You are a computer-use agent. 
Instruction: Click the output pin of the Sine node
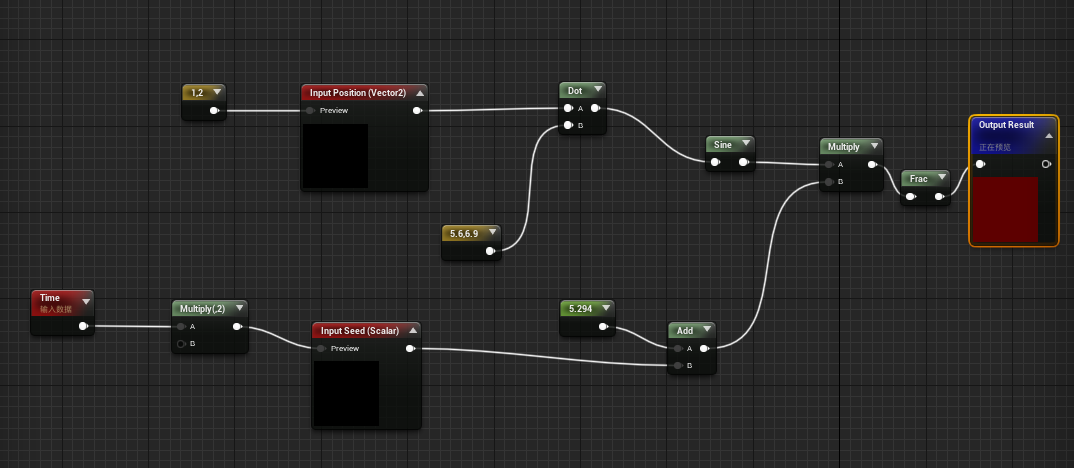click(743, 162)
